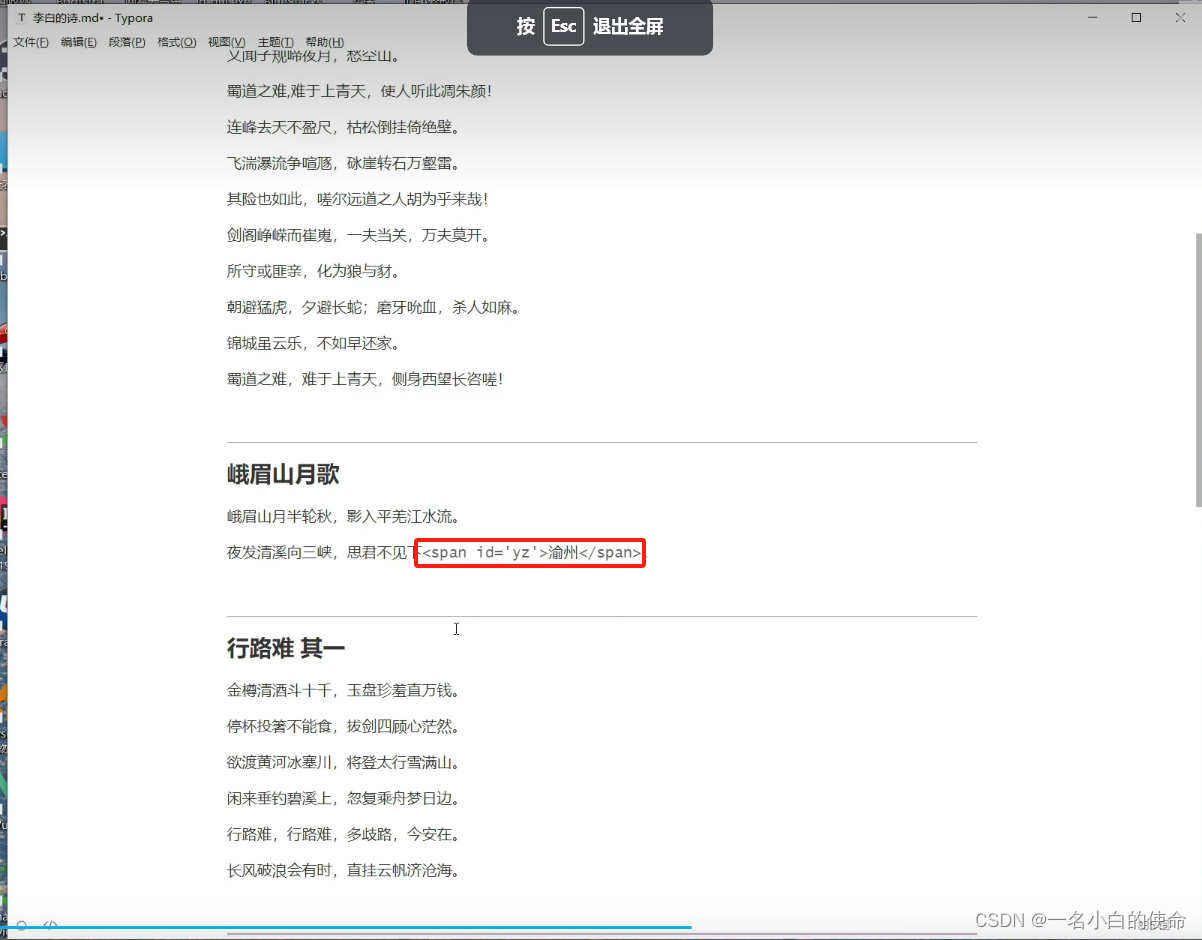Open the 段落 menu
The width and height of the screenshot is (1202, 940).
point(127,42)
